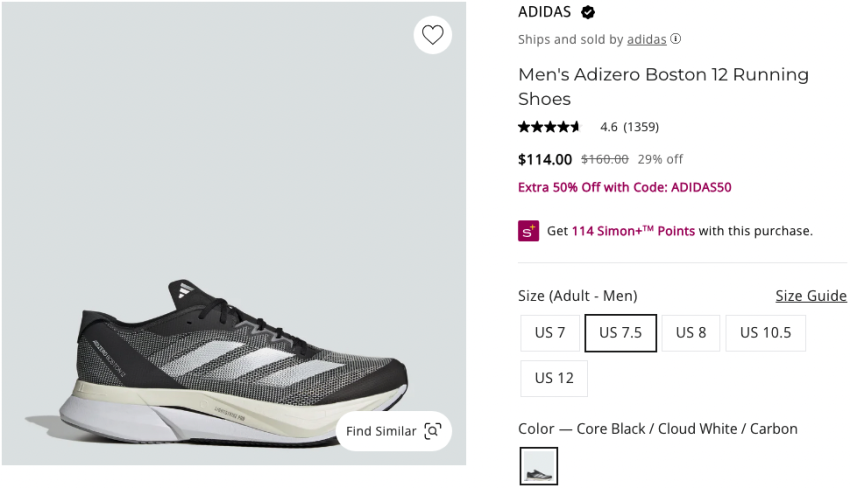Click the ADIDAS brand name
The width and height of the screenshot is (850, 488).
tap(544, 12)
